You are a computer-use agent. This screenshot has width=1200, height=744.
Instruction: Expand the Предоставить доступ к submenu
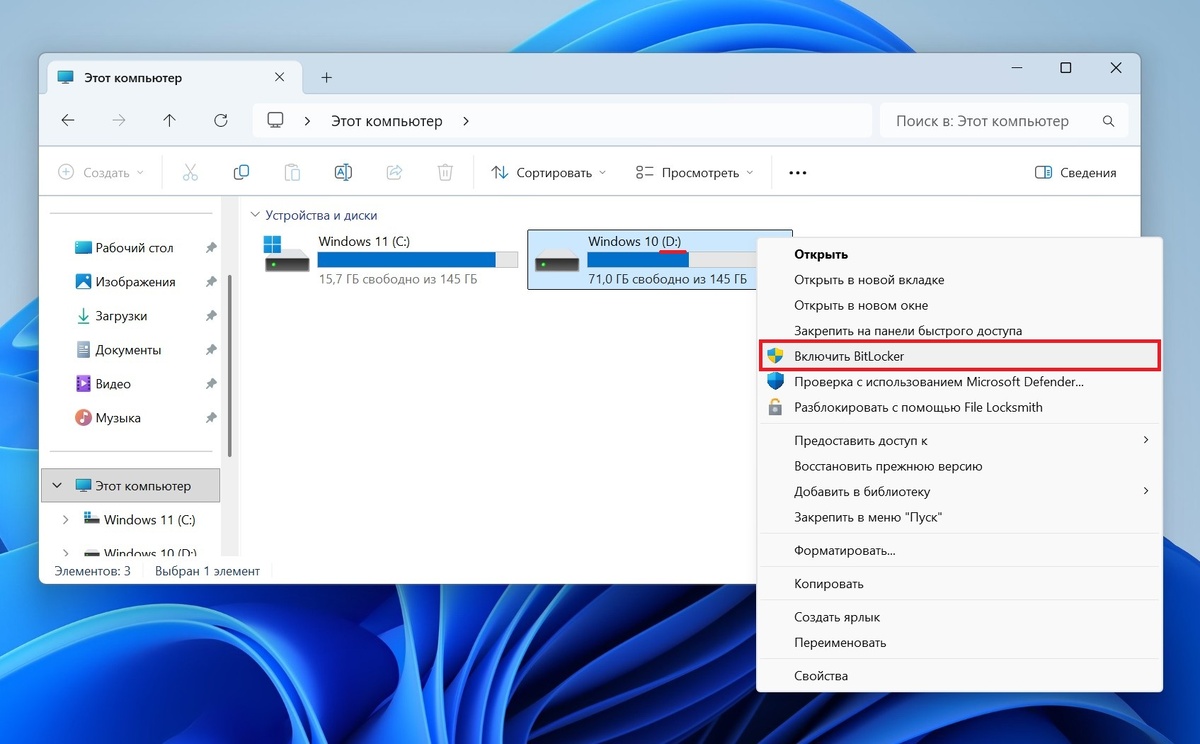[1146, 440]
